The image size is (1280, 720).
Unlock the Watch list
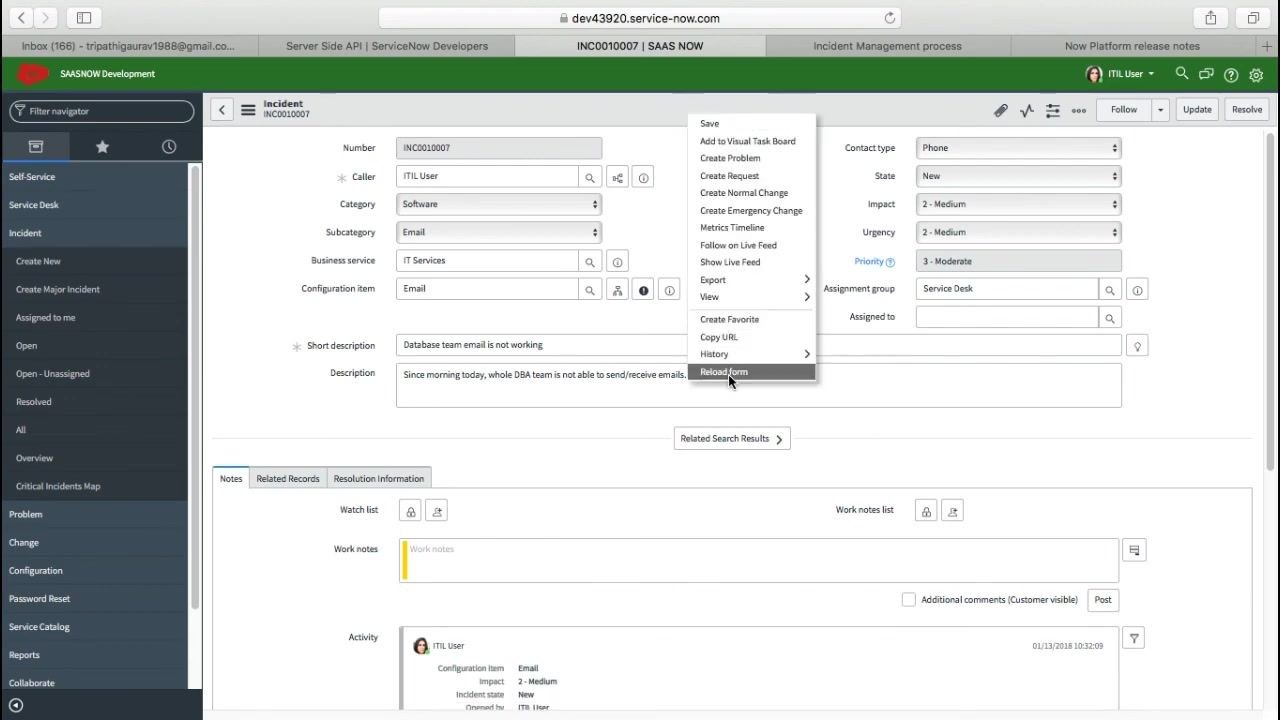click(x=410, y=511)
